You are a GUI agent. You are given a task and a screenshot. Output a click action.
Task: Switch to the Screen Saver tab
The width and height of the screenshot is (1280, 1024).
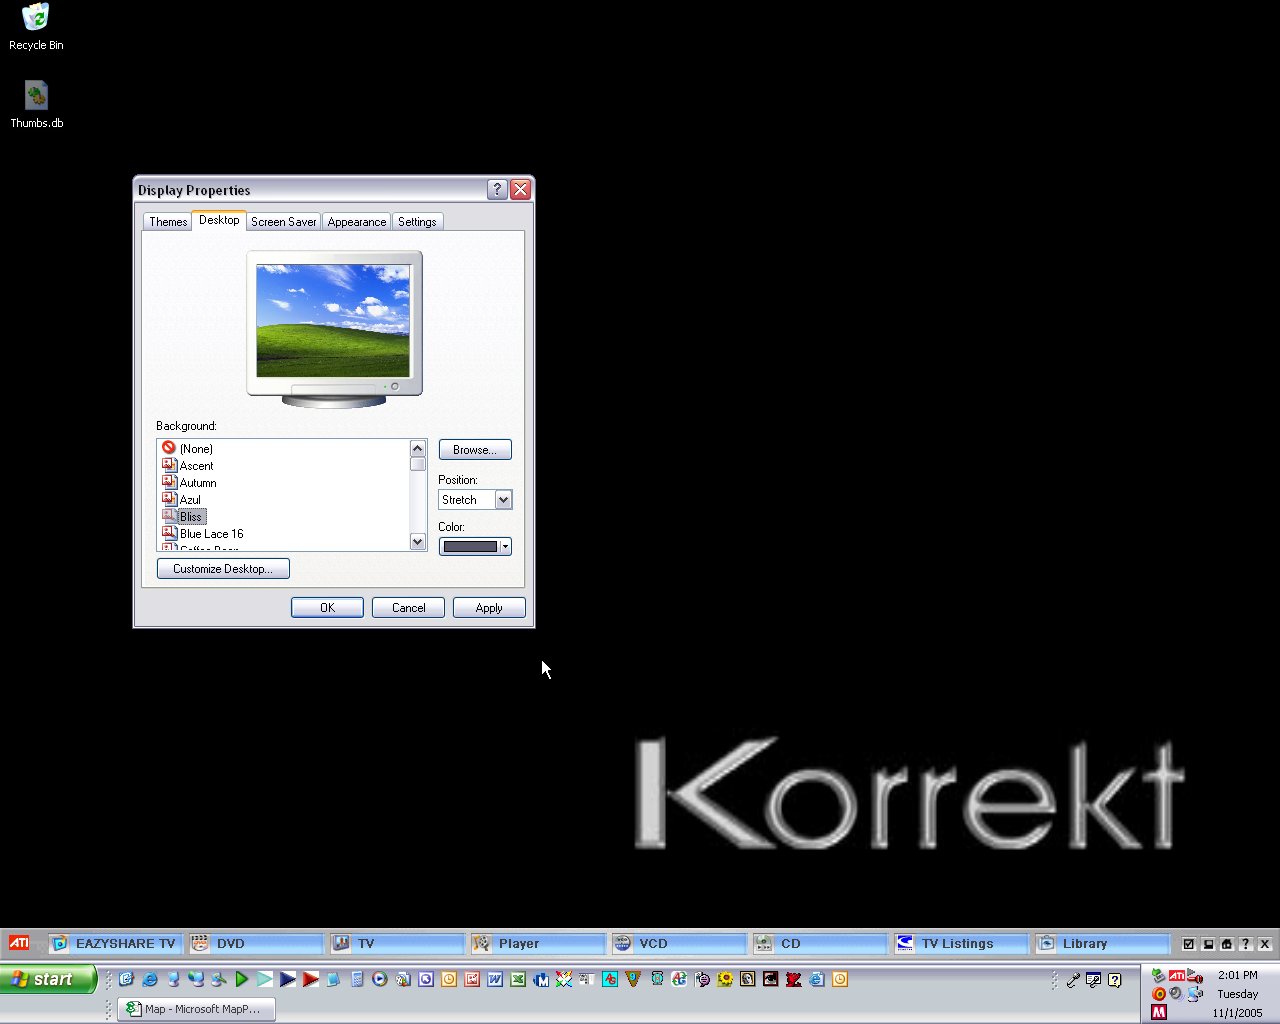coord(283,222)
